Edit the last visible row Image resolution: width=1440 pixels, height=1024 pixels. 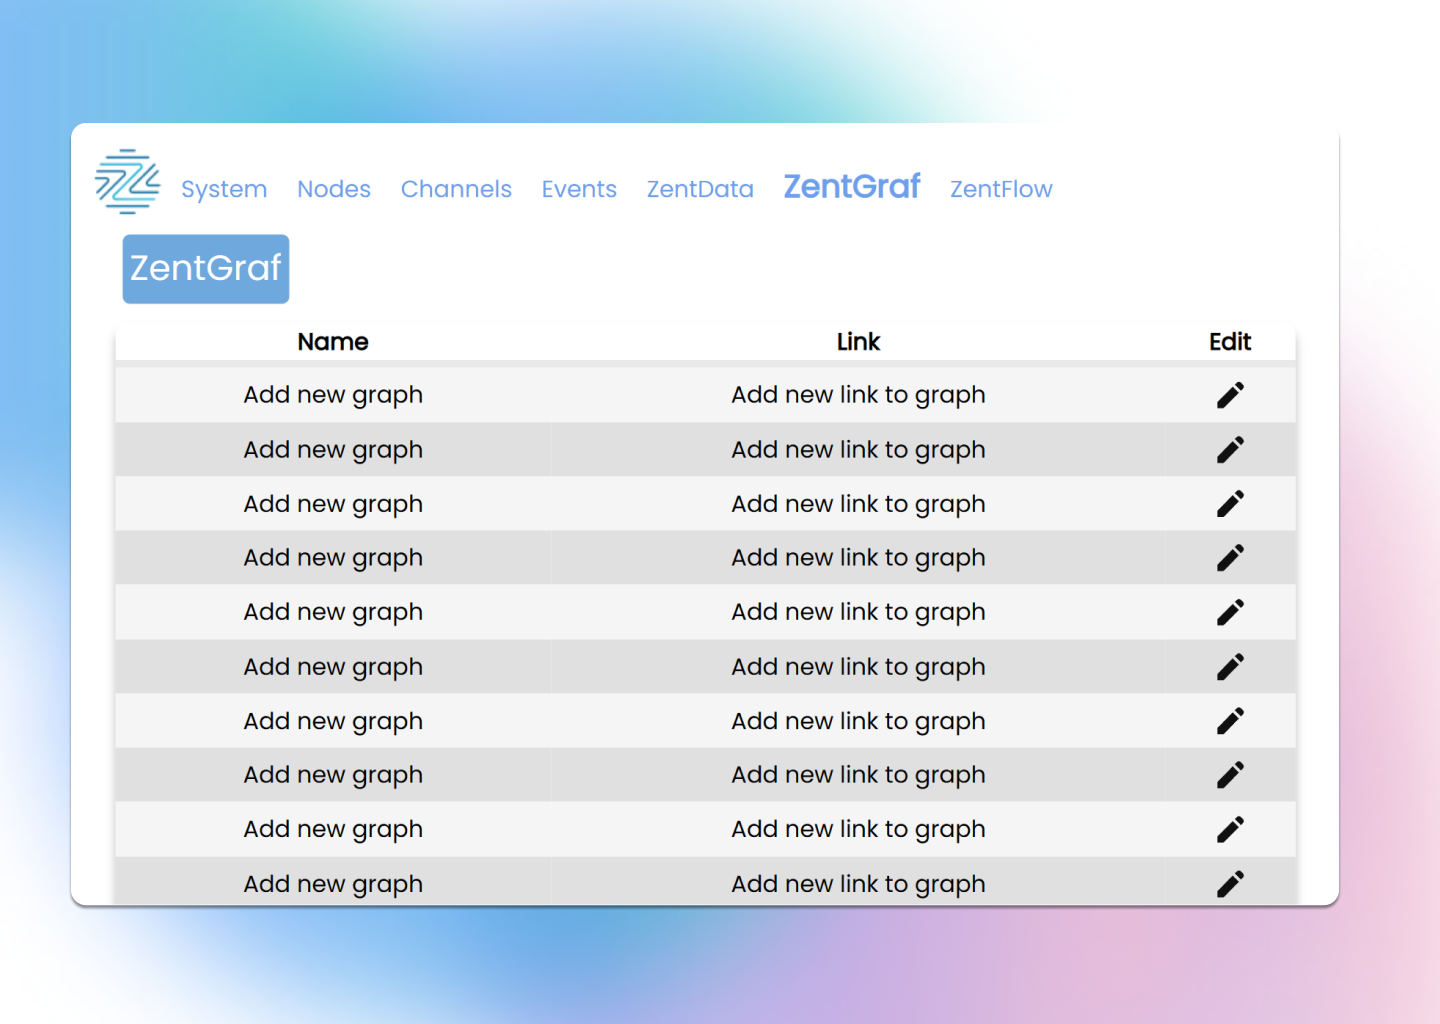pos(1230,884)
